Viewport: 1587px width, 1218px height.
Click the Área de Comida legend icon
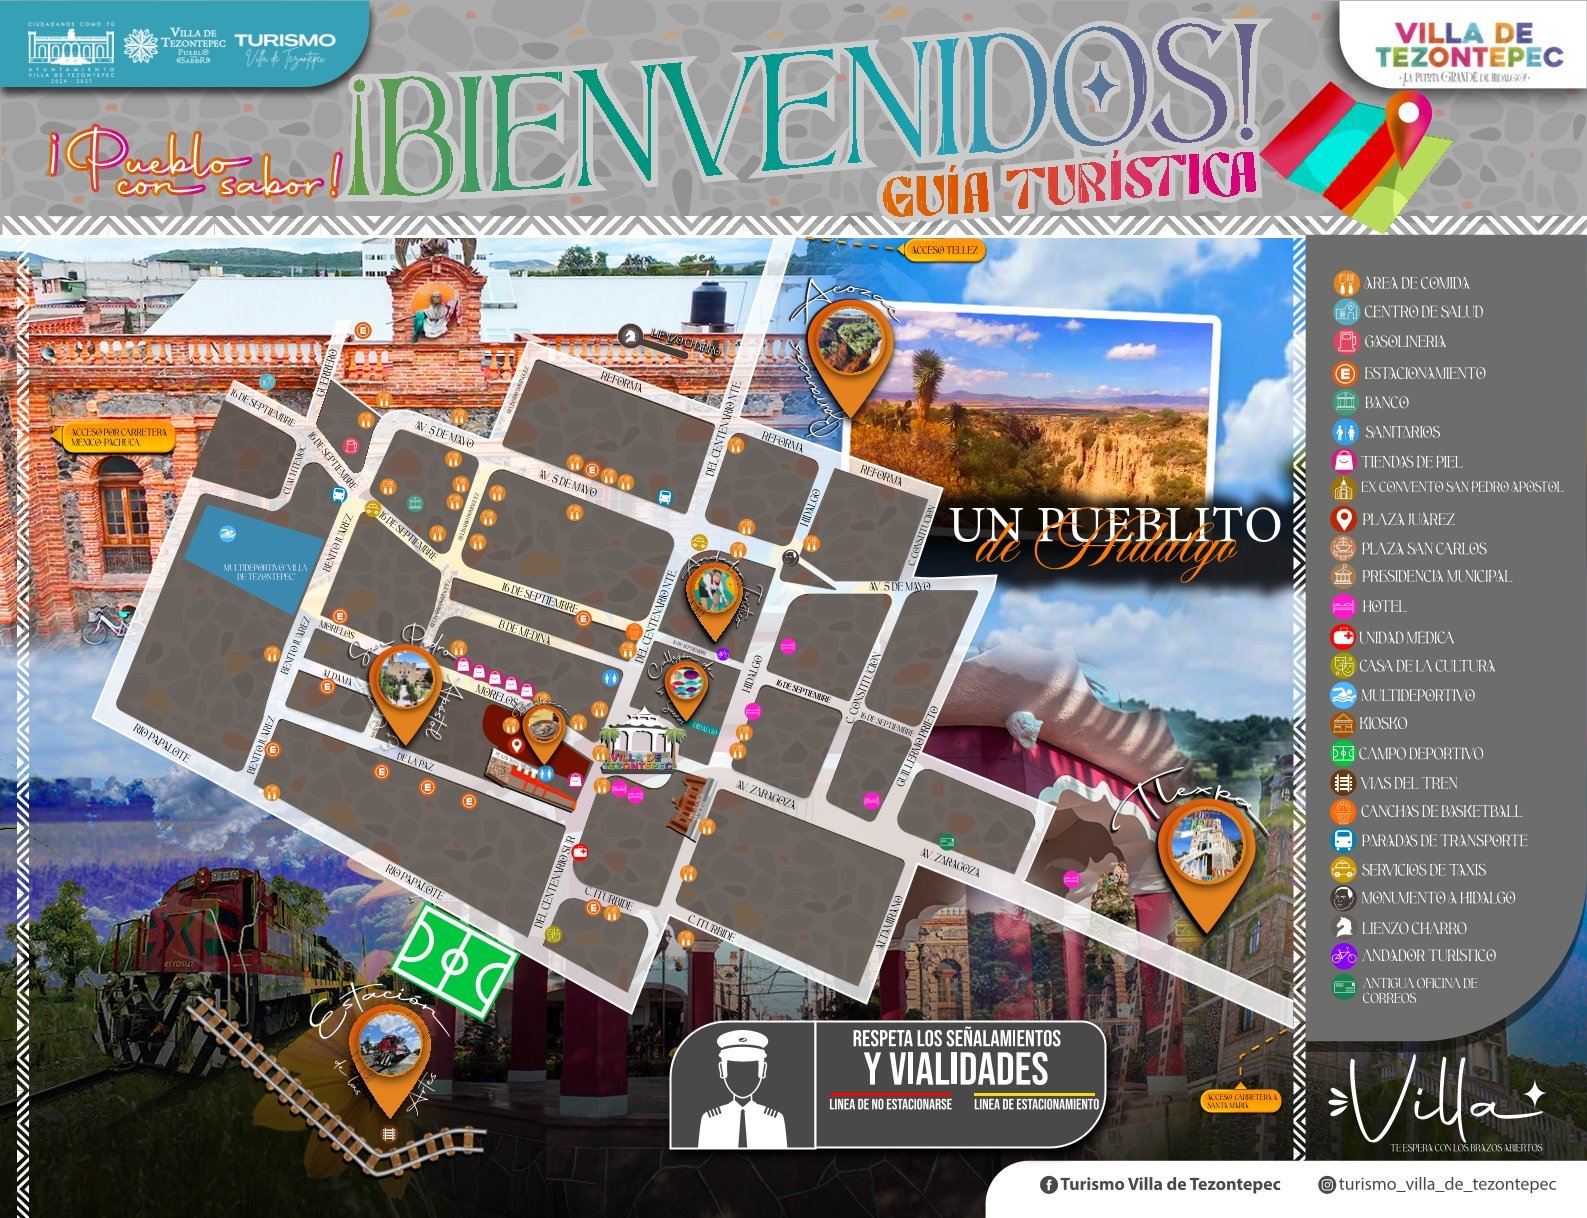[1346, 283]
